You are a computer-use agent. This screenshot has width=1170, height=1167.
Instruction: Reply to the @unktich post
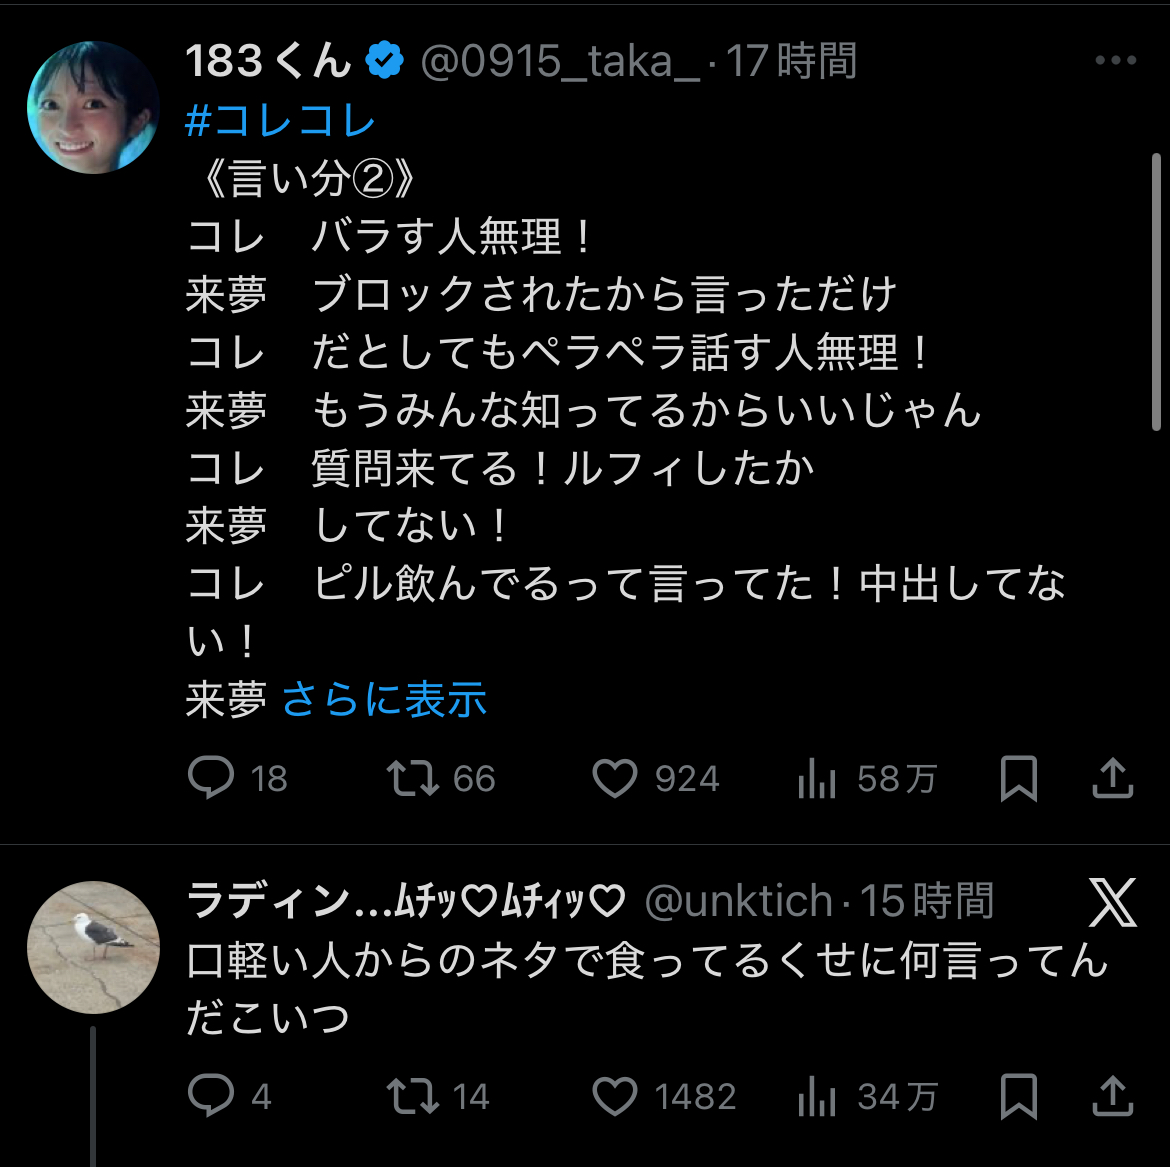pos(211,1096)
